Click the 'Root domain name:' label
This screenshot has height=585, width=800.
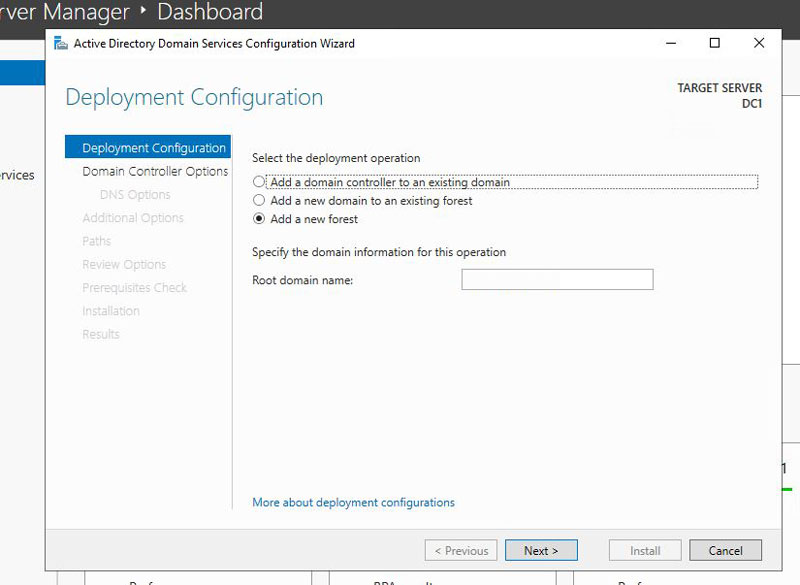point(302,280)
